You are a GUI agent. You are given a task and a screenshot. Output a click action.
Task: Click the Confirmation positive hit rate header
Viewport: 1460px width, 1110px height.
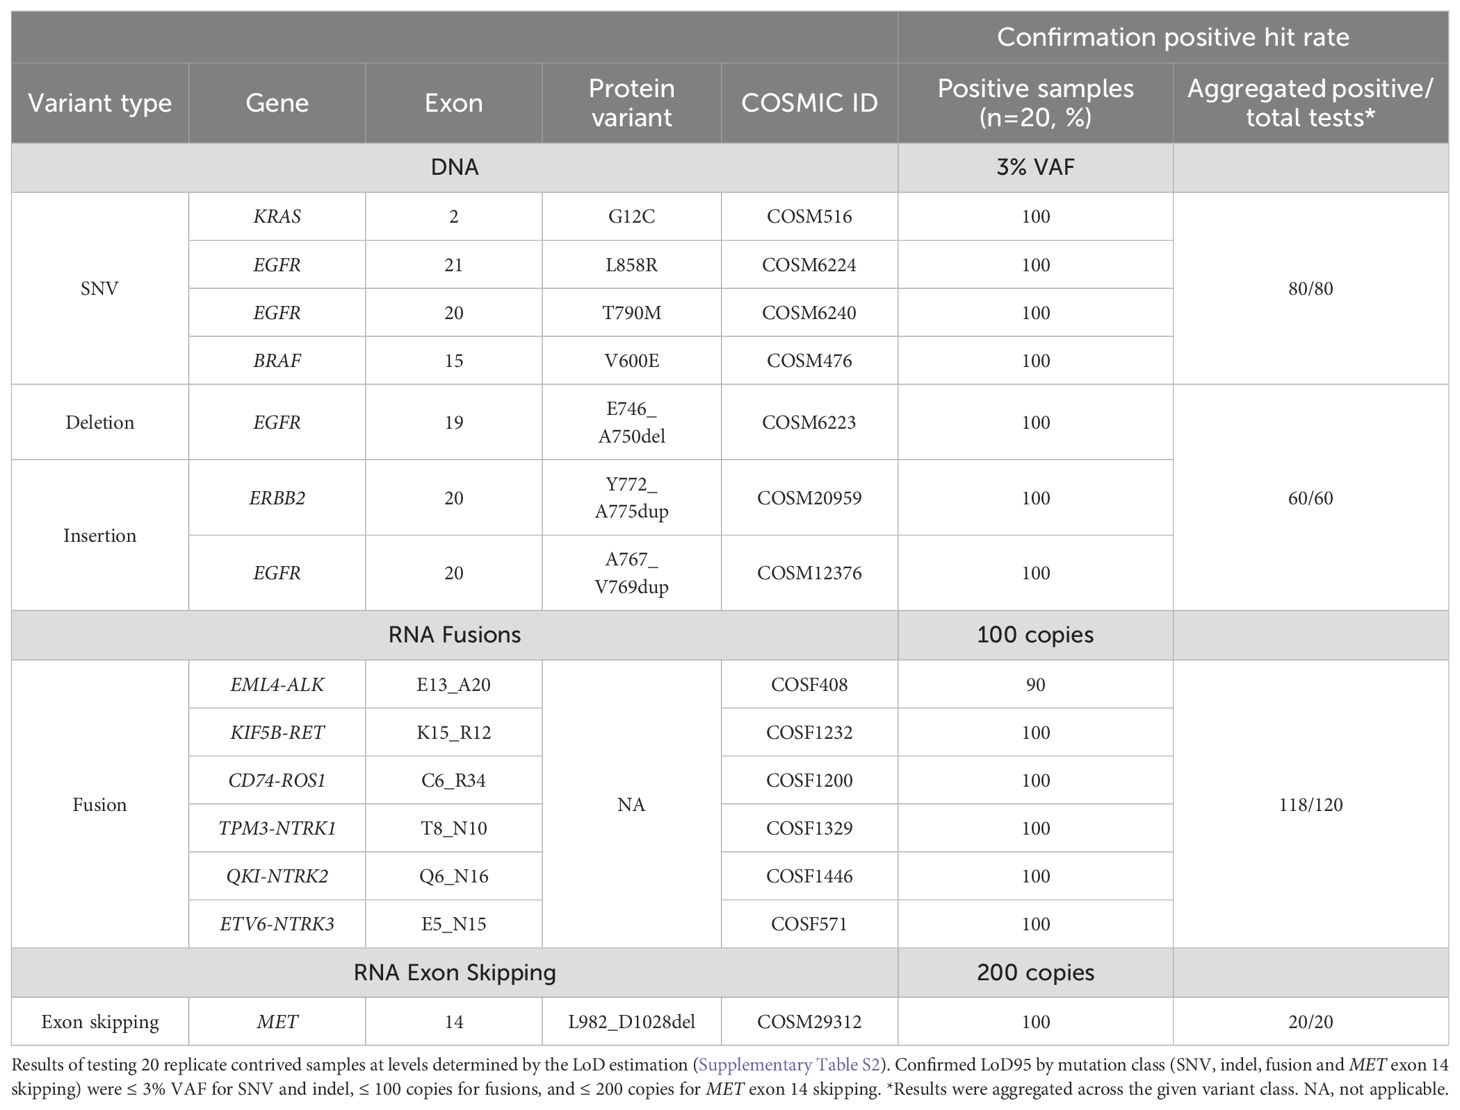tap(1173, 38)
